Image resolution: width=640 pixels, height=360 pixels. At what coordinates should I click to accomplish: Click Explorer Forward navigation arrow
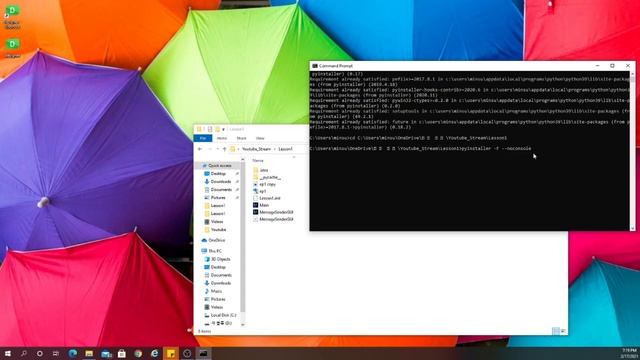click(210, 149)
